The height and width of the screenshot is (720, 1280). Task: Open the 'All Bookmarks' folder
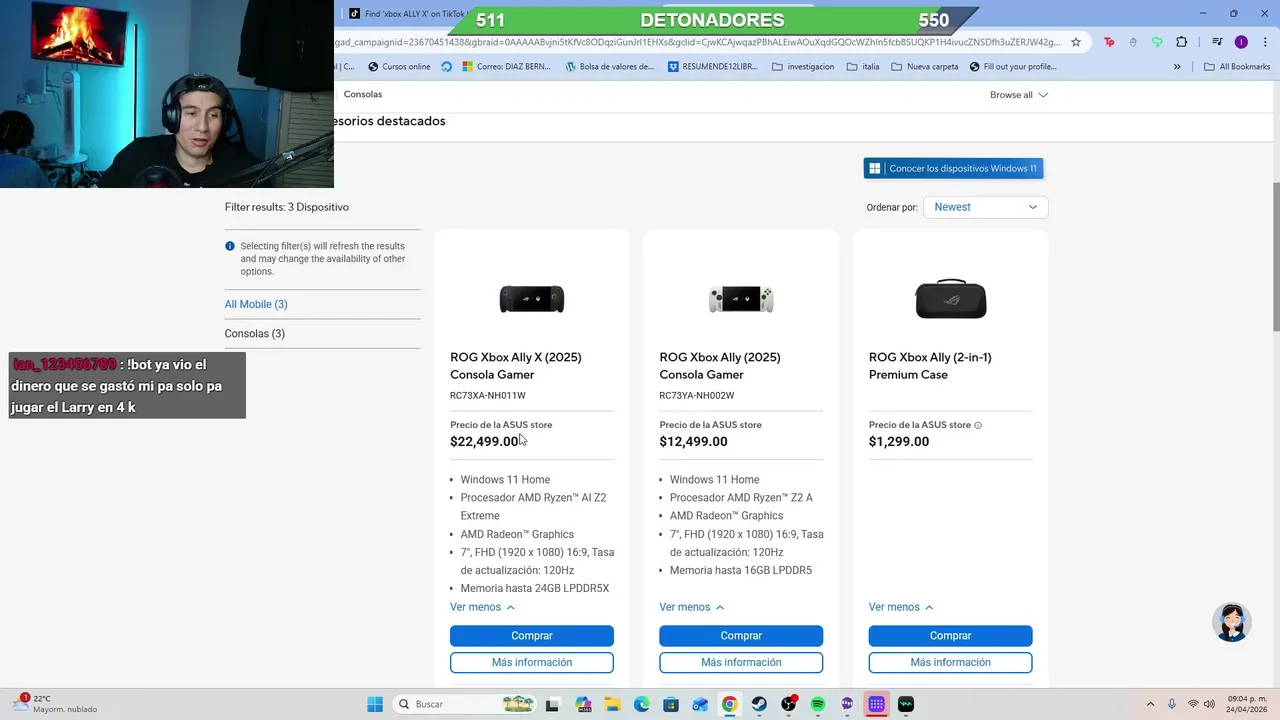[x=1237, y=67]
